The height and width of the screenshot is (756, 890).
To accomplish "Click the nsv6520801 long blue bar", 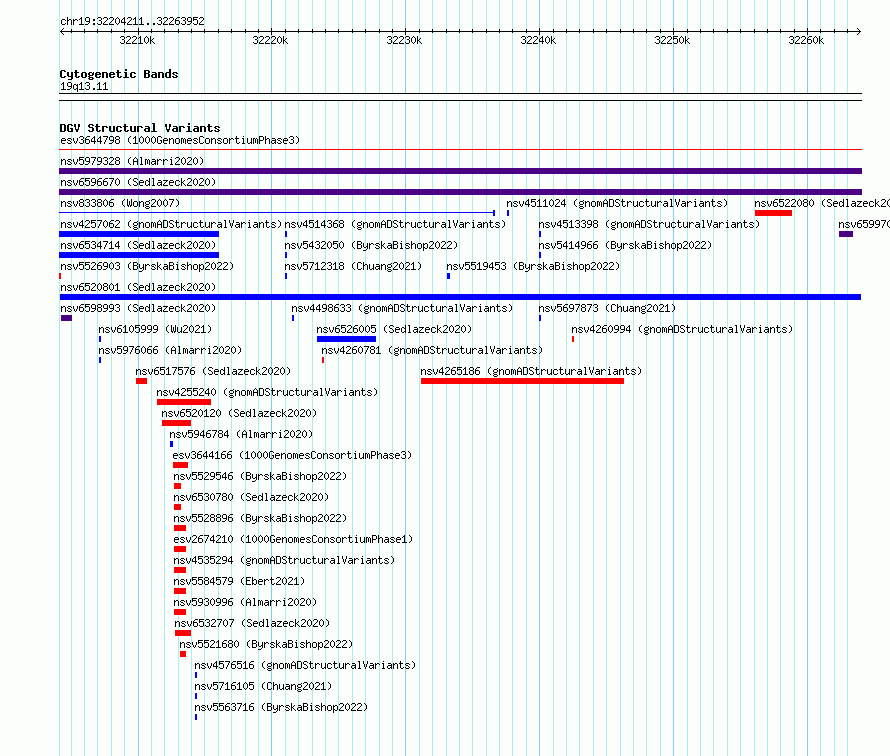I will tap(460, 297).
